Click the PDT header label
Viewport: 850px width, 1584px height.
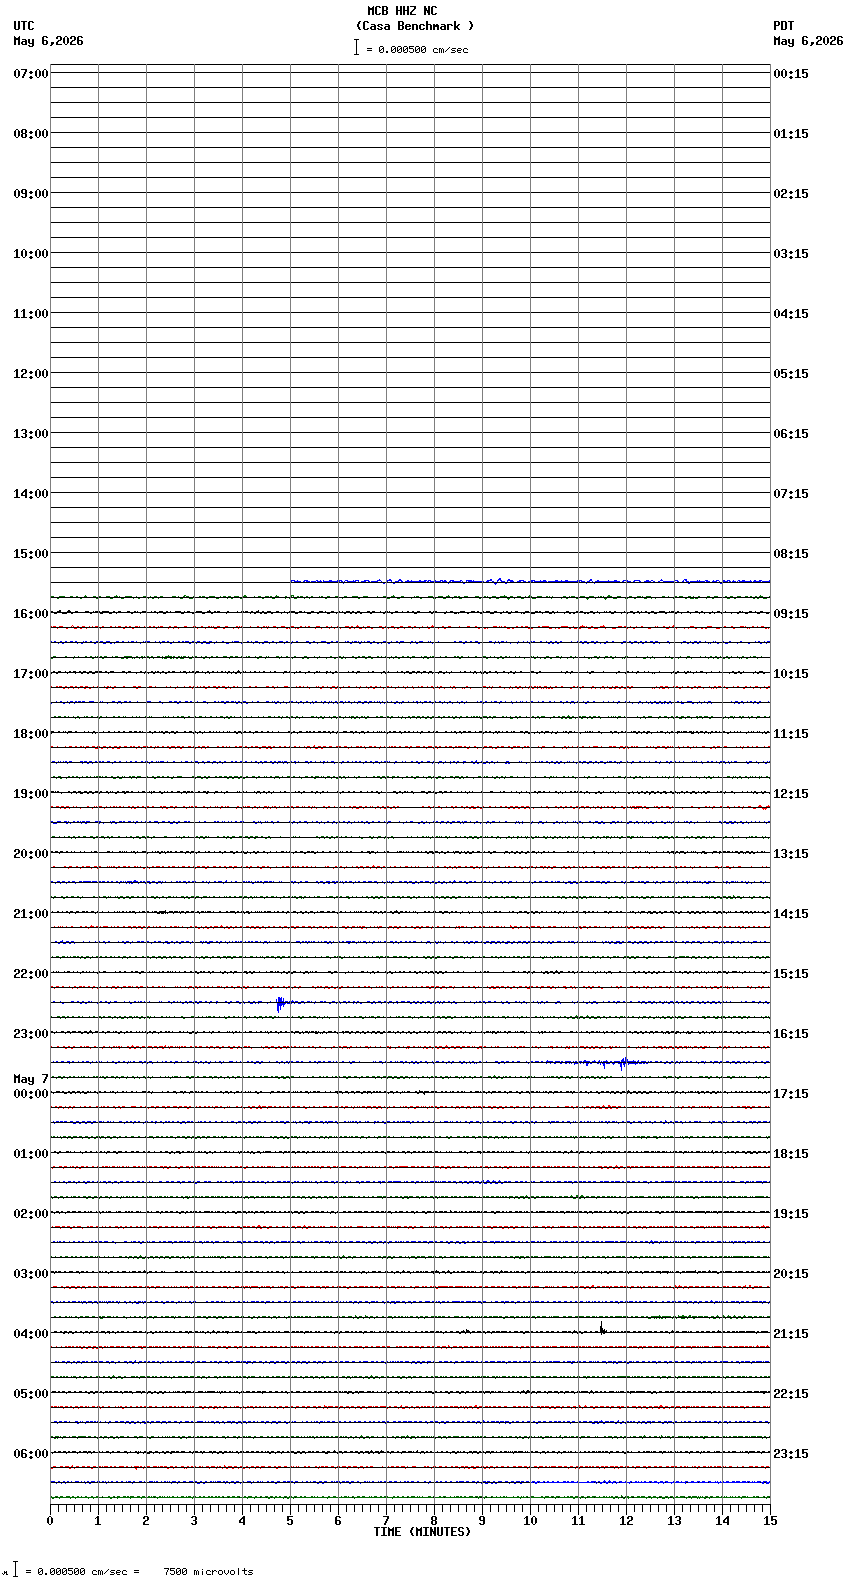click(x=784, y=26)
